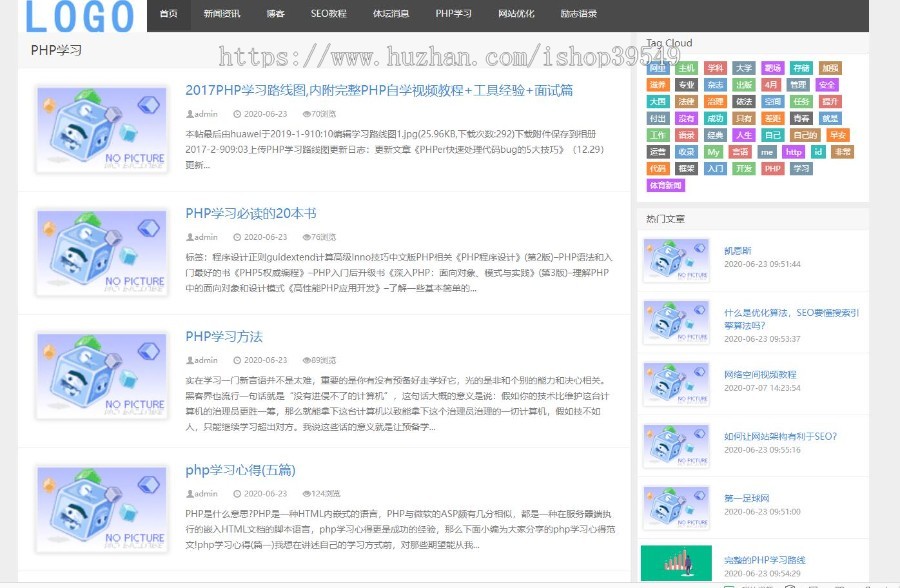Click the 人生 tag

[x=744, y=135]
